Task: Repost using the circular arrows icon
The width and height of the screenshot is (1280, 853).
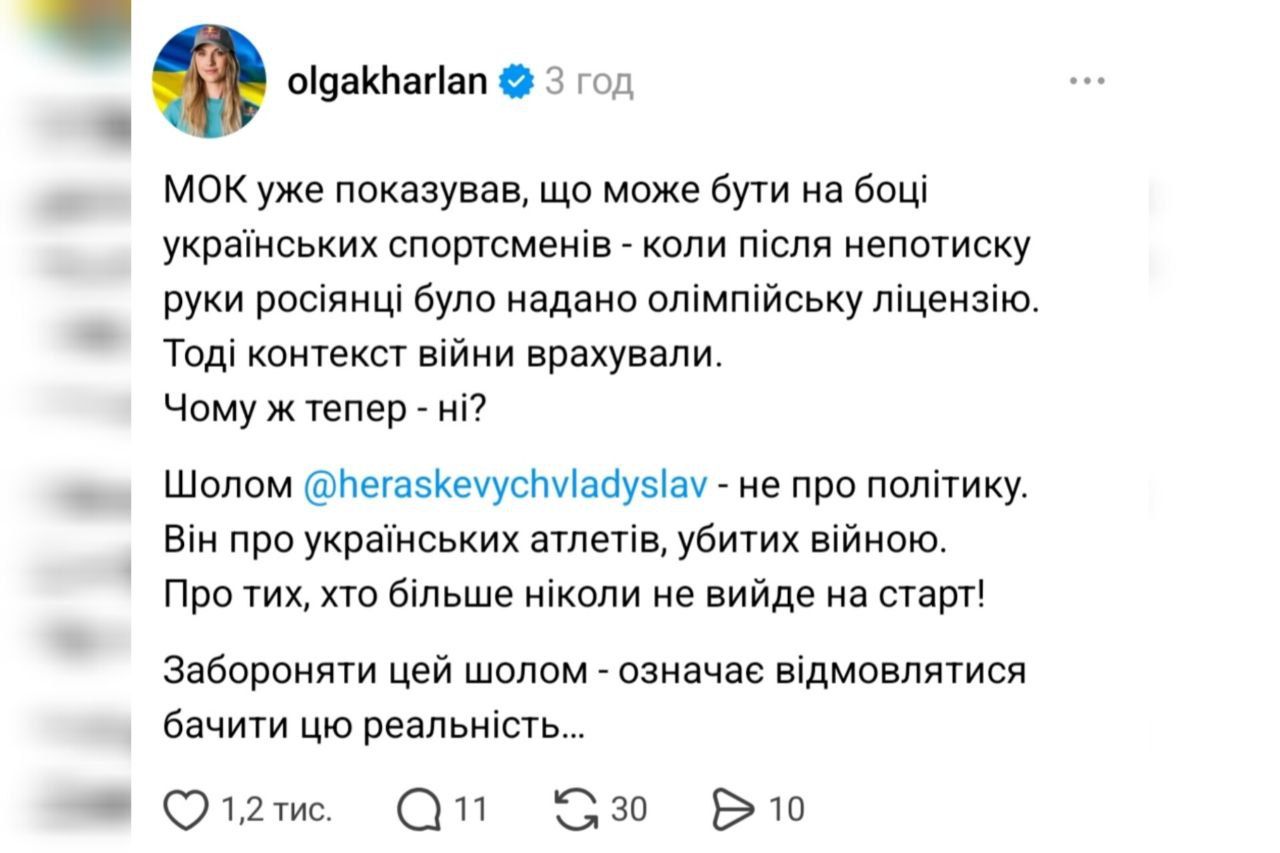Action: point(576,809)
